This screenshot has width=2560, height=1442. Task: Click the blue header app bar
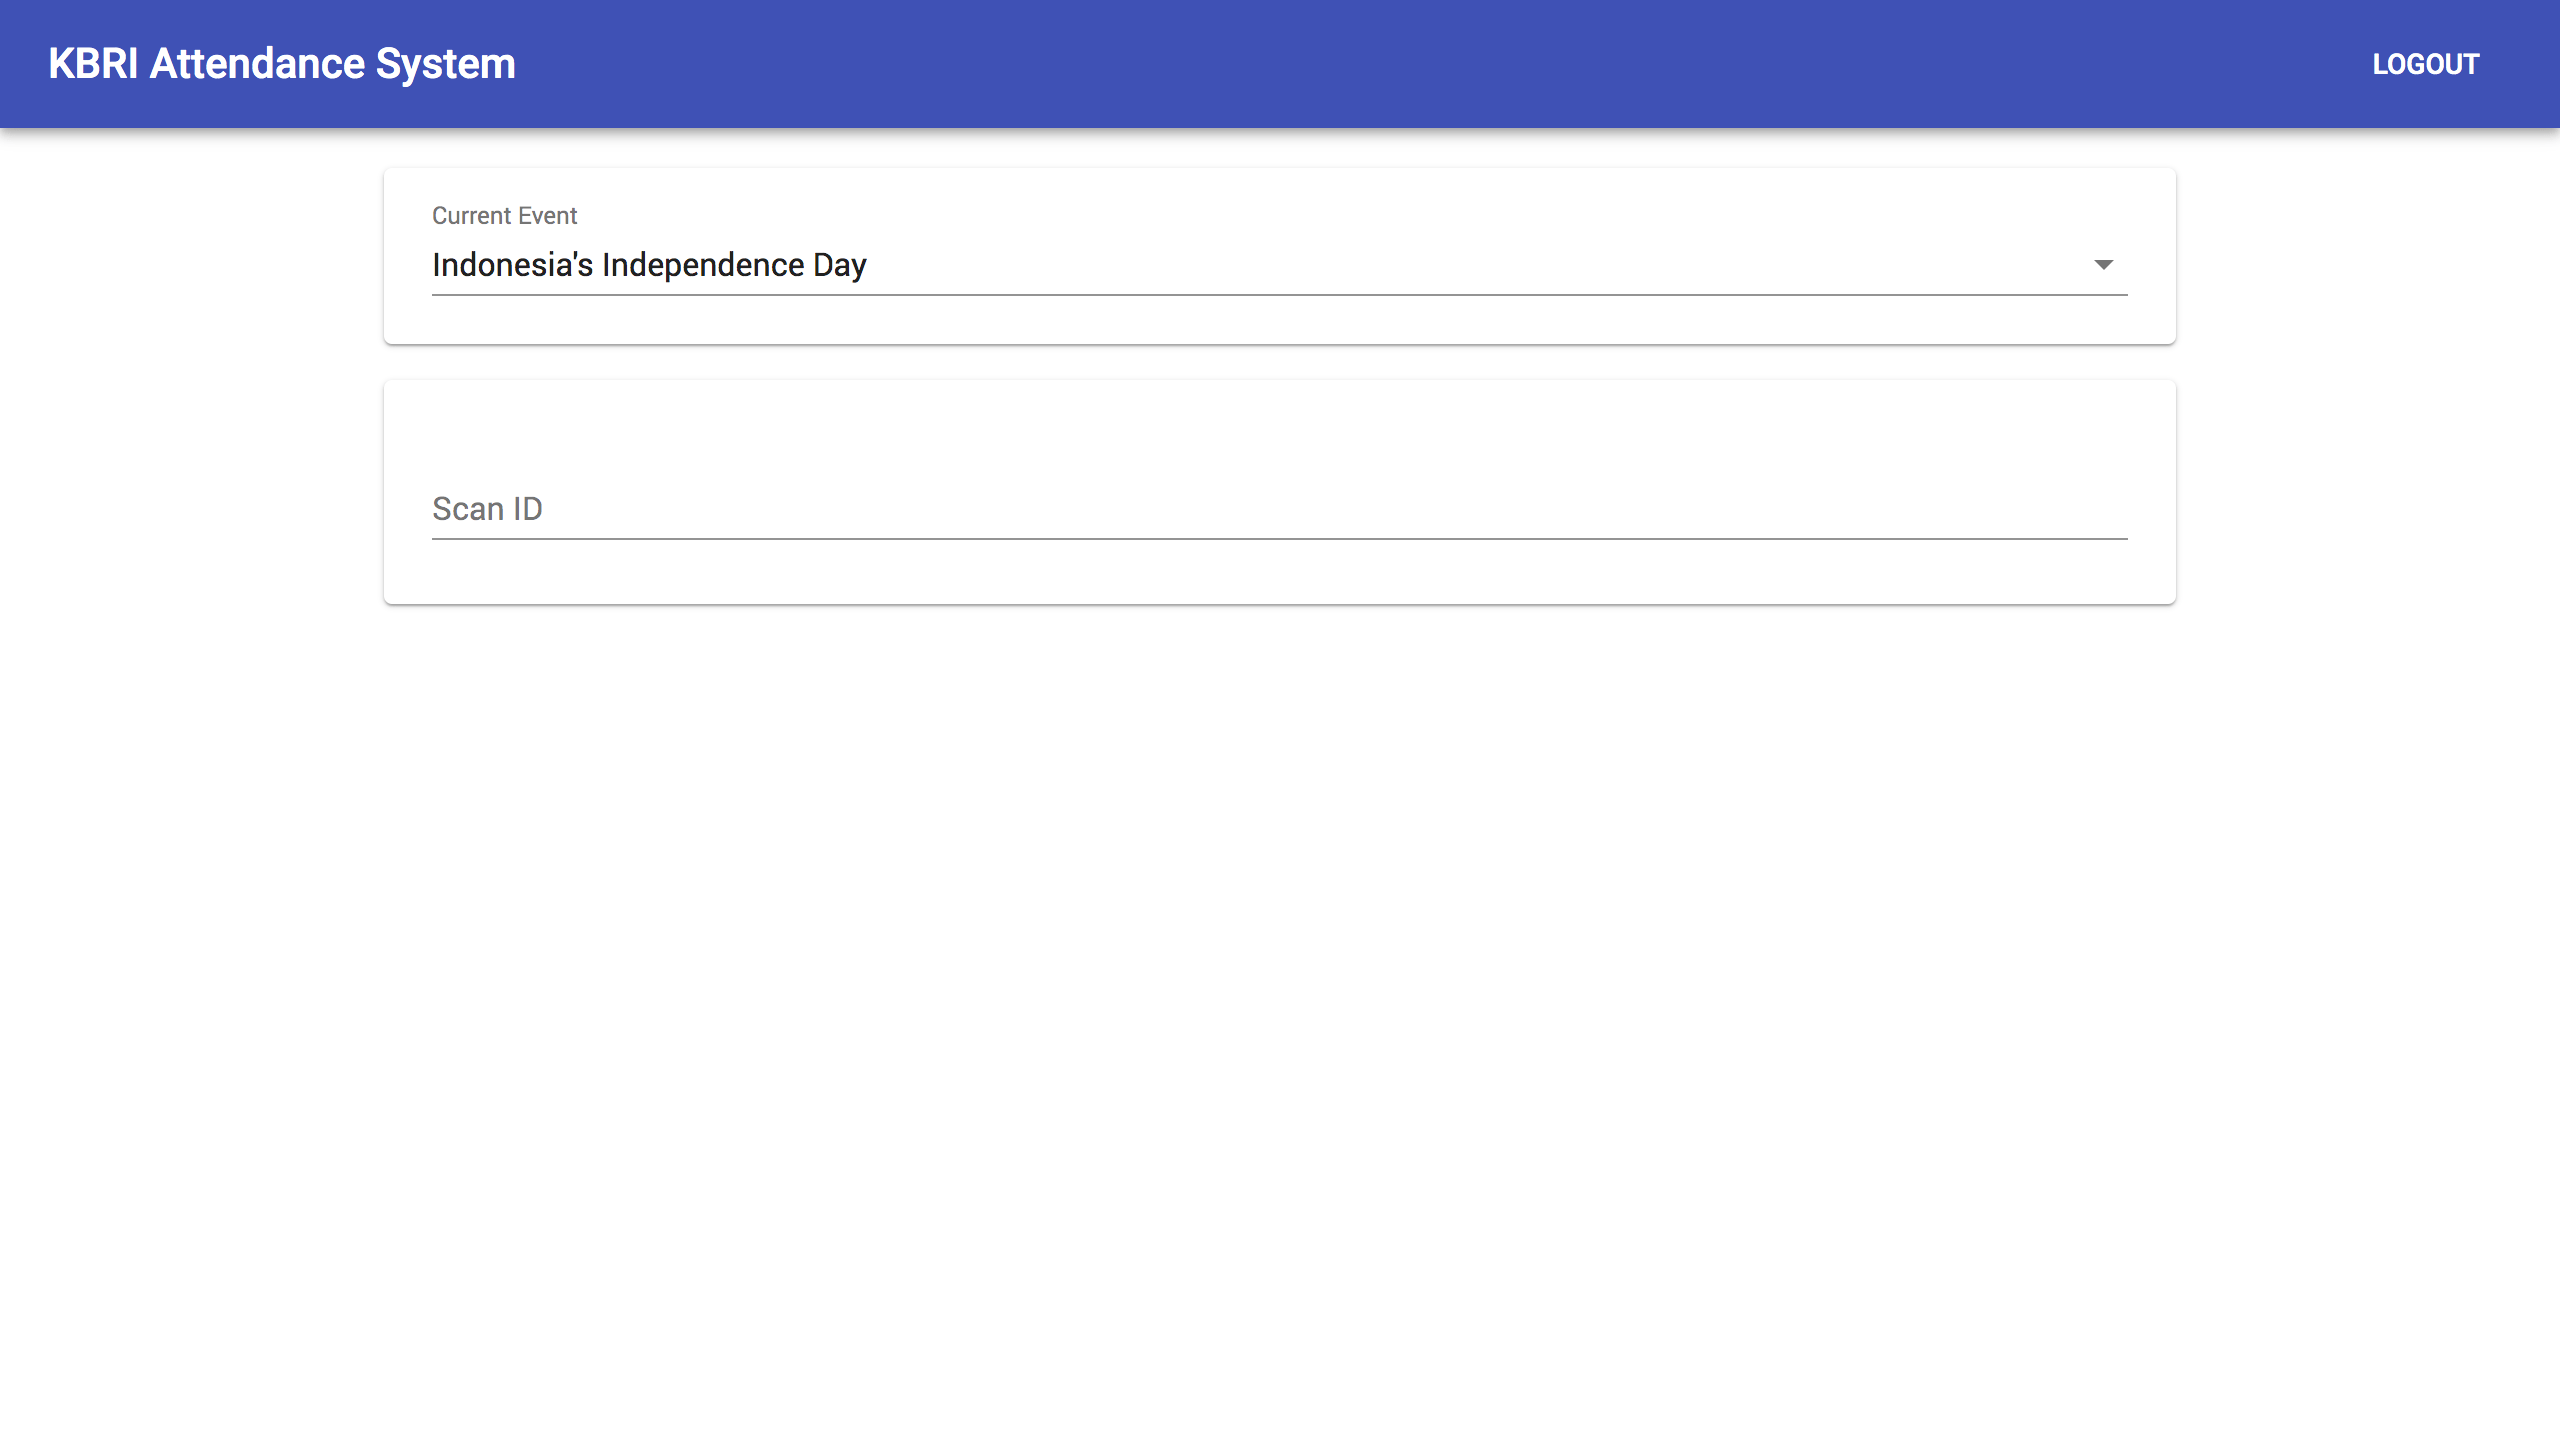coord(1400,64)
